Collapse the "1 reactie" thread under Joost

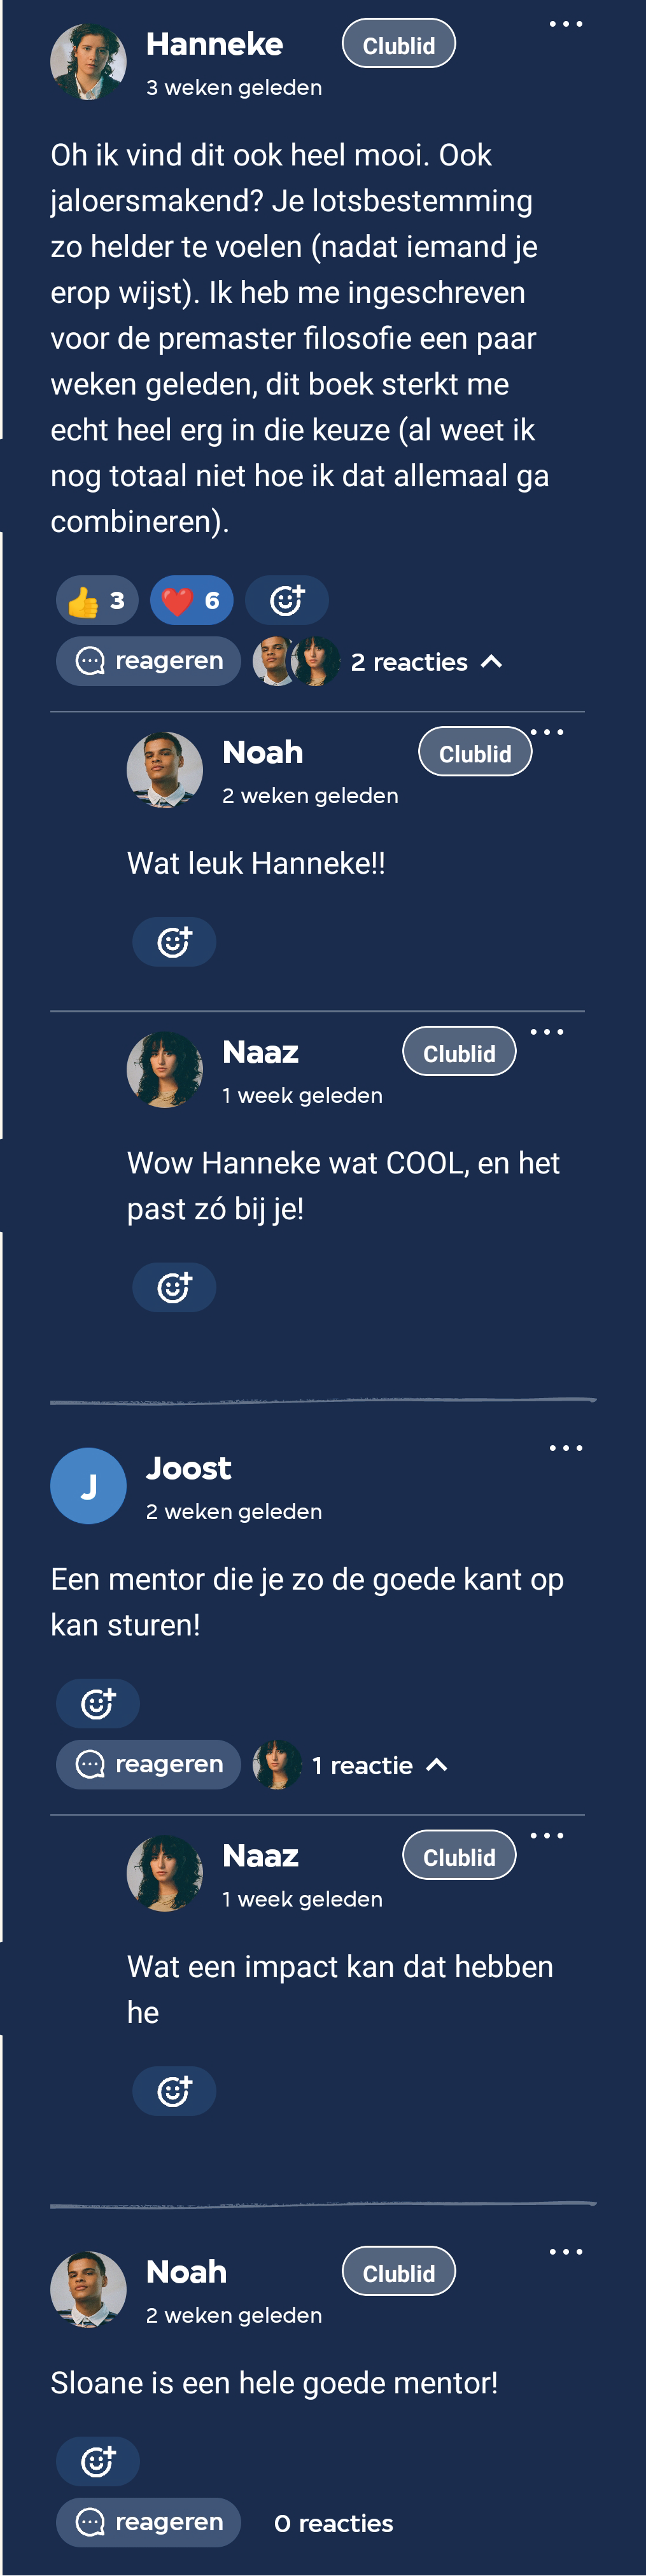pos(436,1765)
